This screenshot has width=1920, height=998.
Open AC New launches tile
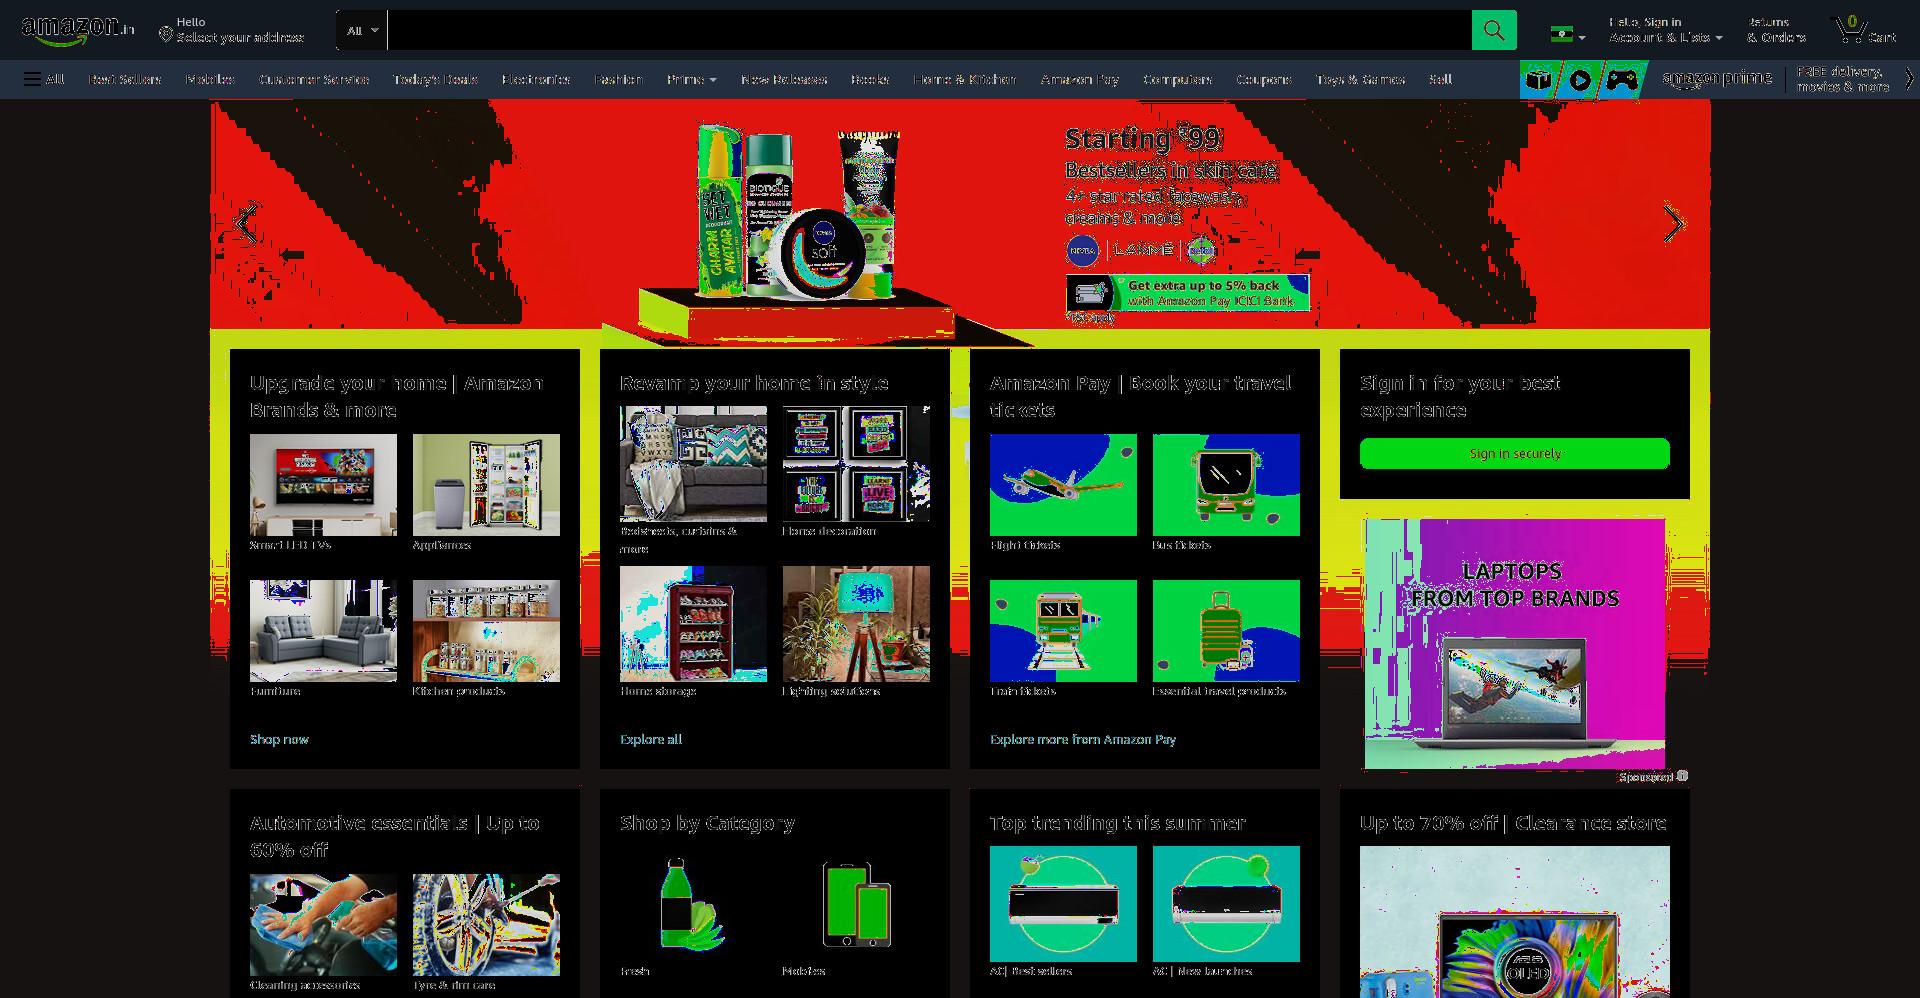point(1226,904)
